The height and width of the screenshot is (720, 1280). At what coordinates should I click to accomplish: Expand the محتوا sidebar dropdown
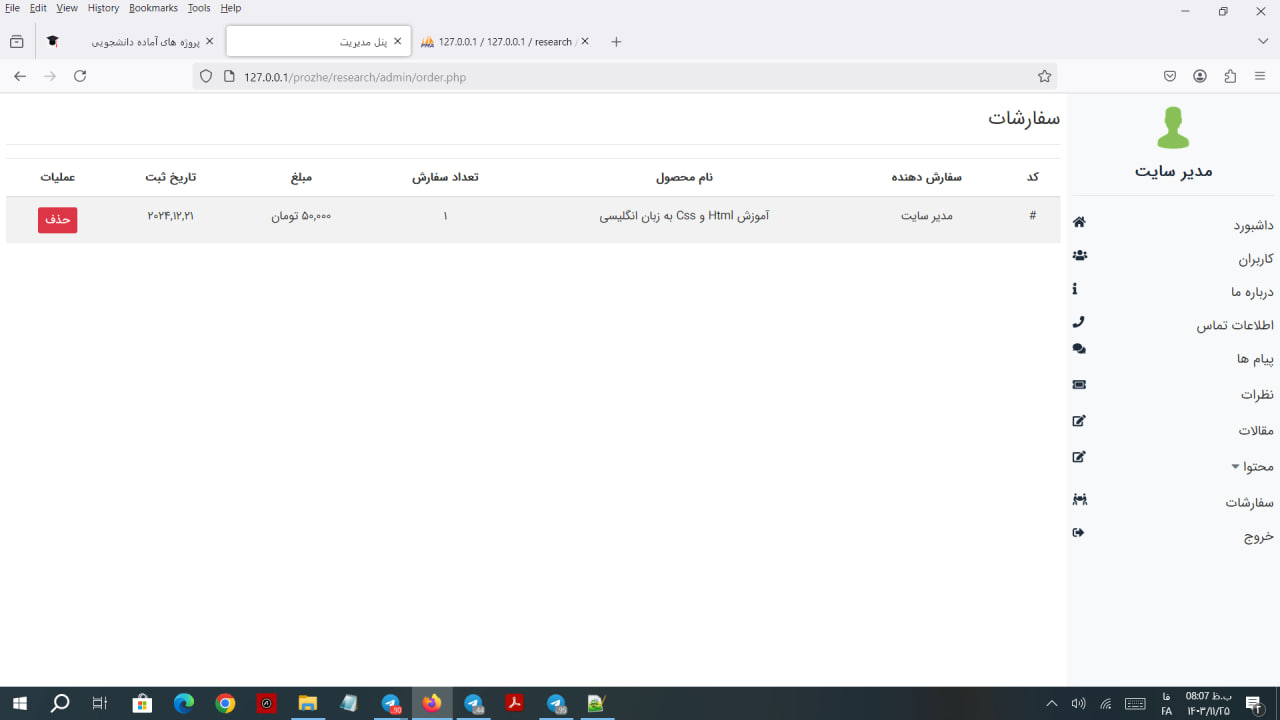coord(1252,467)
